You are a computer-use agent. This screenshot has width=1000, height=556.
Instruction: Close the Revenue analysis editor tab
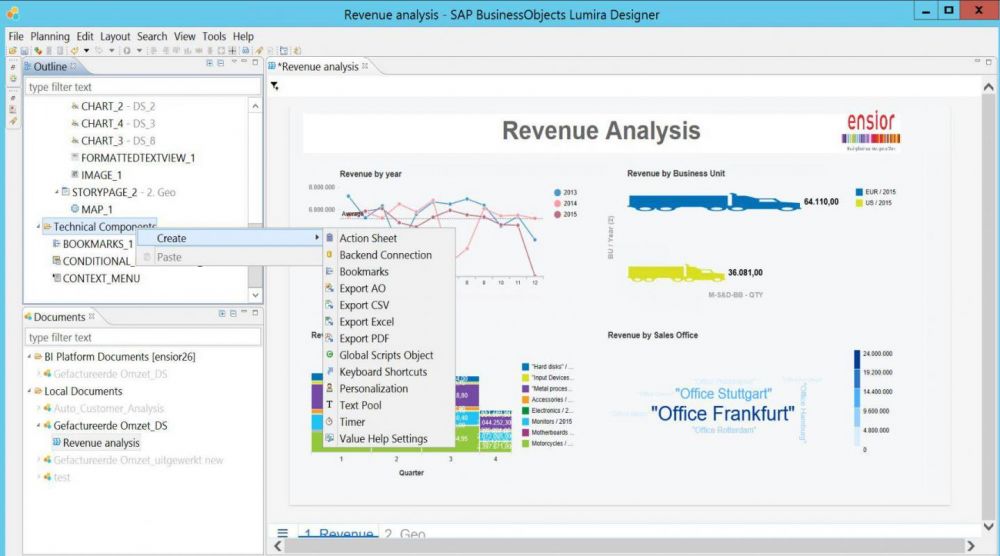365,66
